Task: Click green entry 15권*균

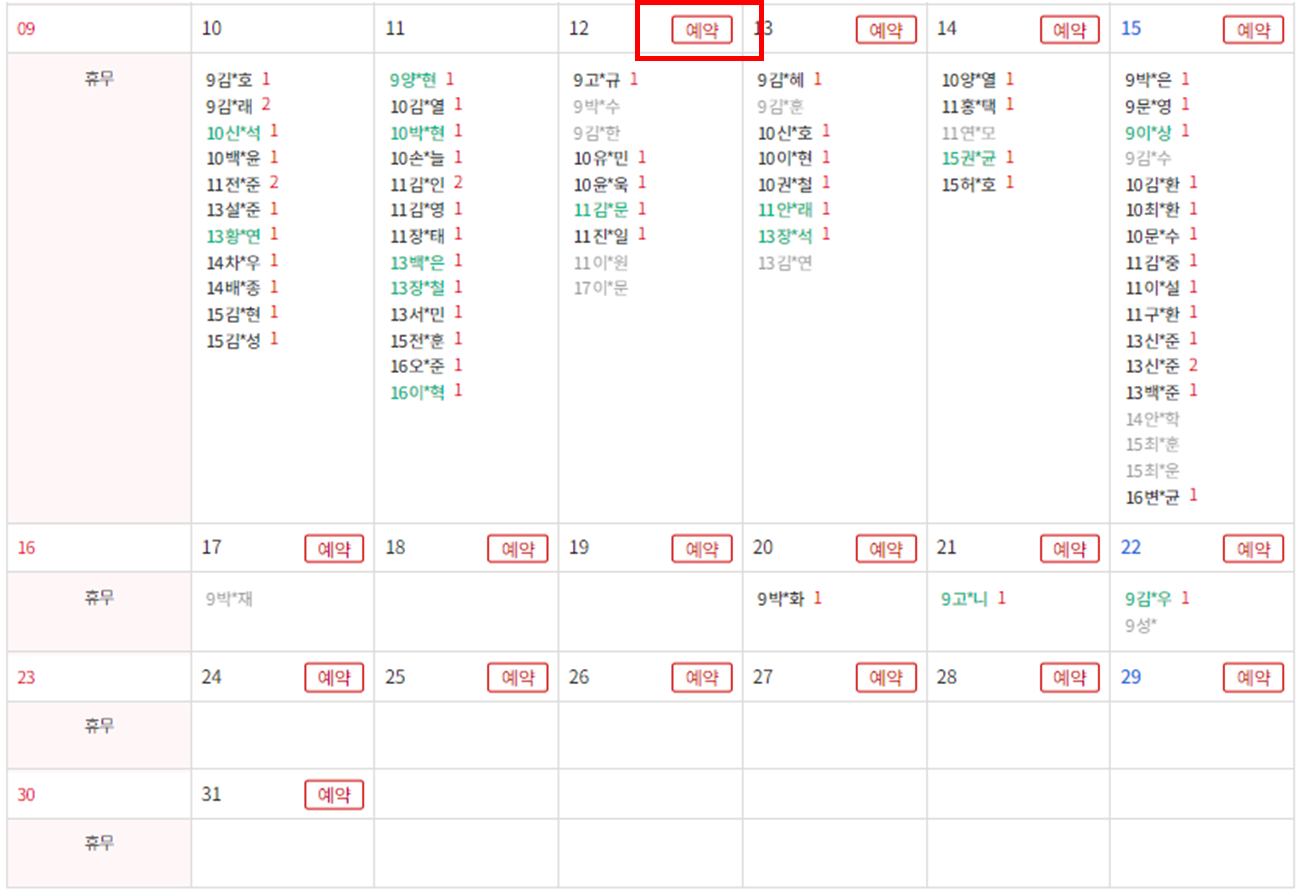Action: tap(970, 158)
